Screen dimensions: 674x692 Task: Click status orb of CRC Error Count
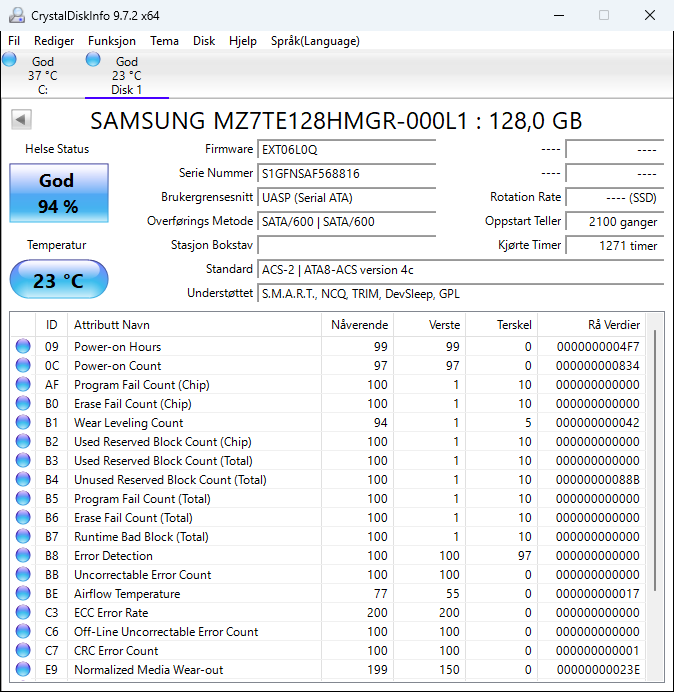click(x=23, y=650)
